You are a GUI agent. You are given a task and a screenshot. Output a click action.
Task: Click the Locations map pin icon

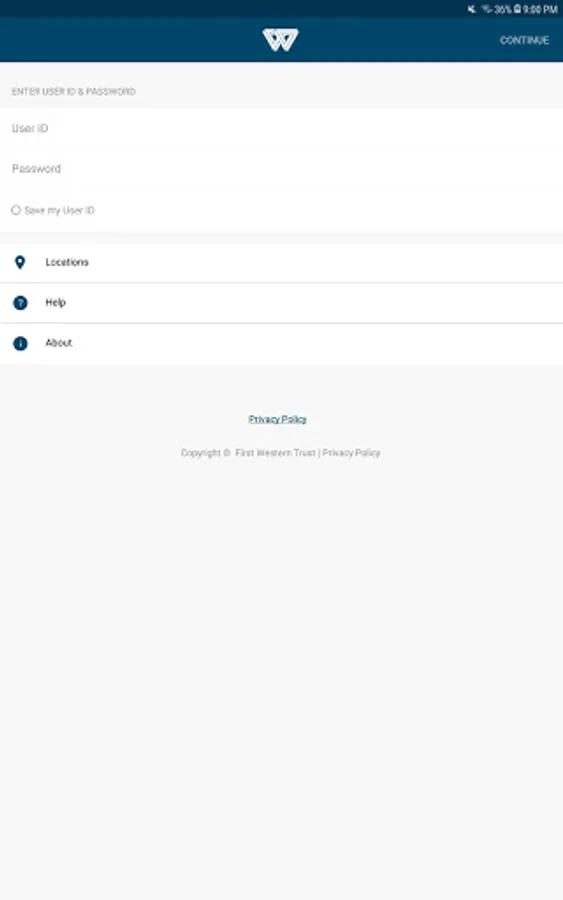coord(20,262)
